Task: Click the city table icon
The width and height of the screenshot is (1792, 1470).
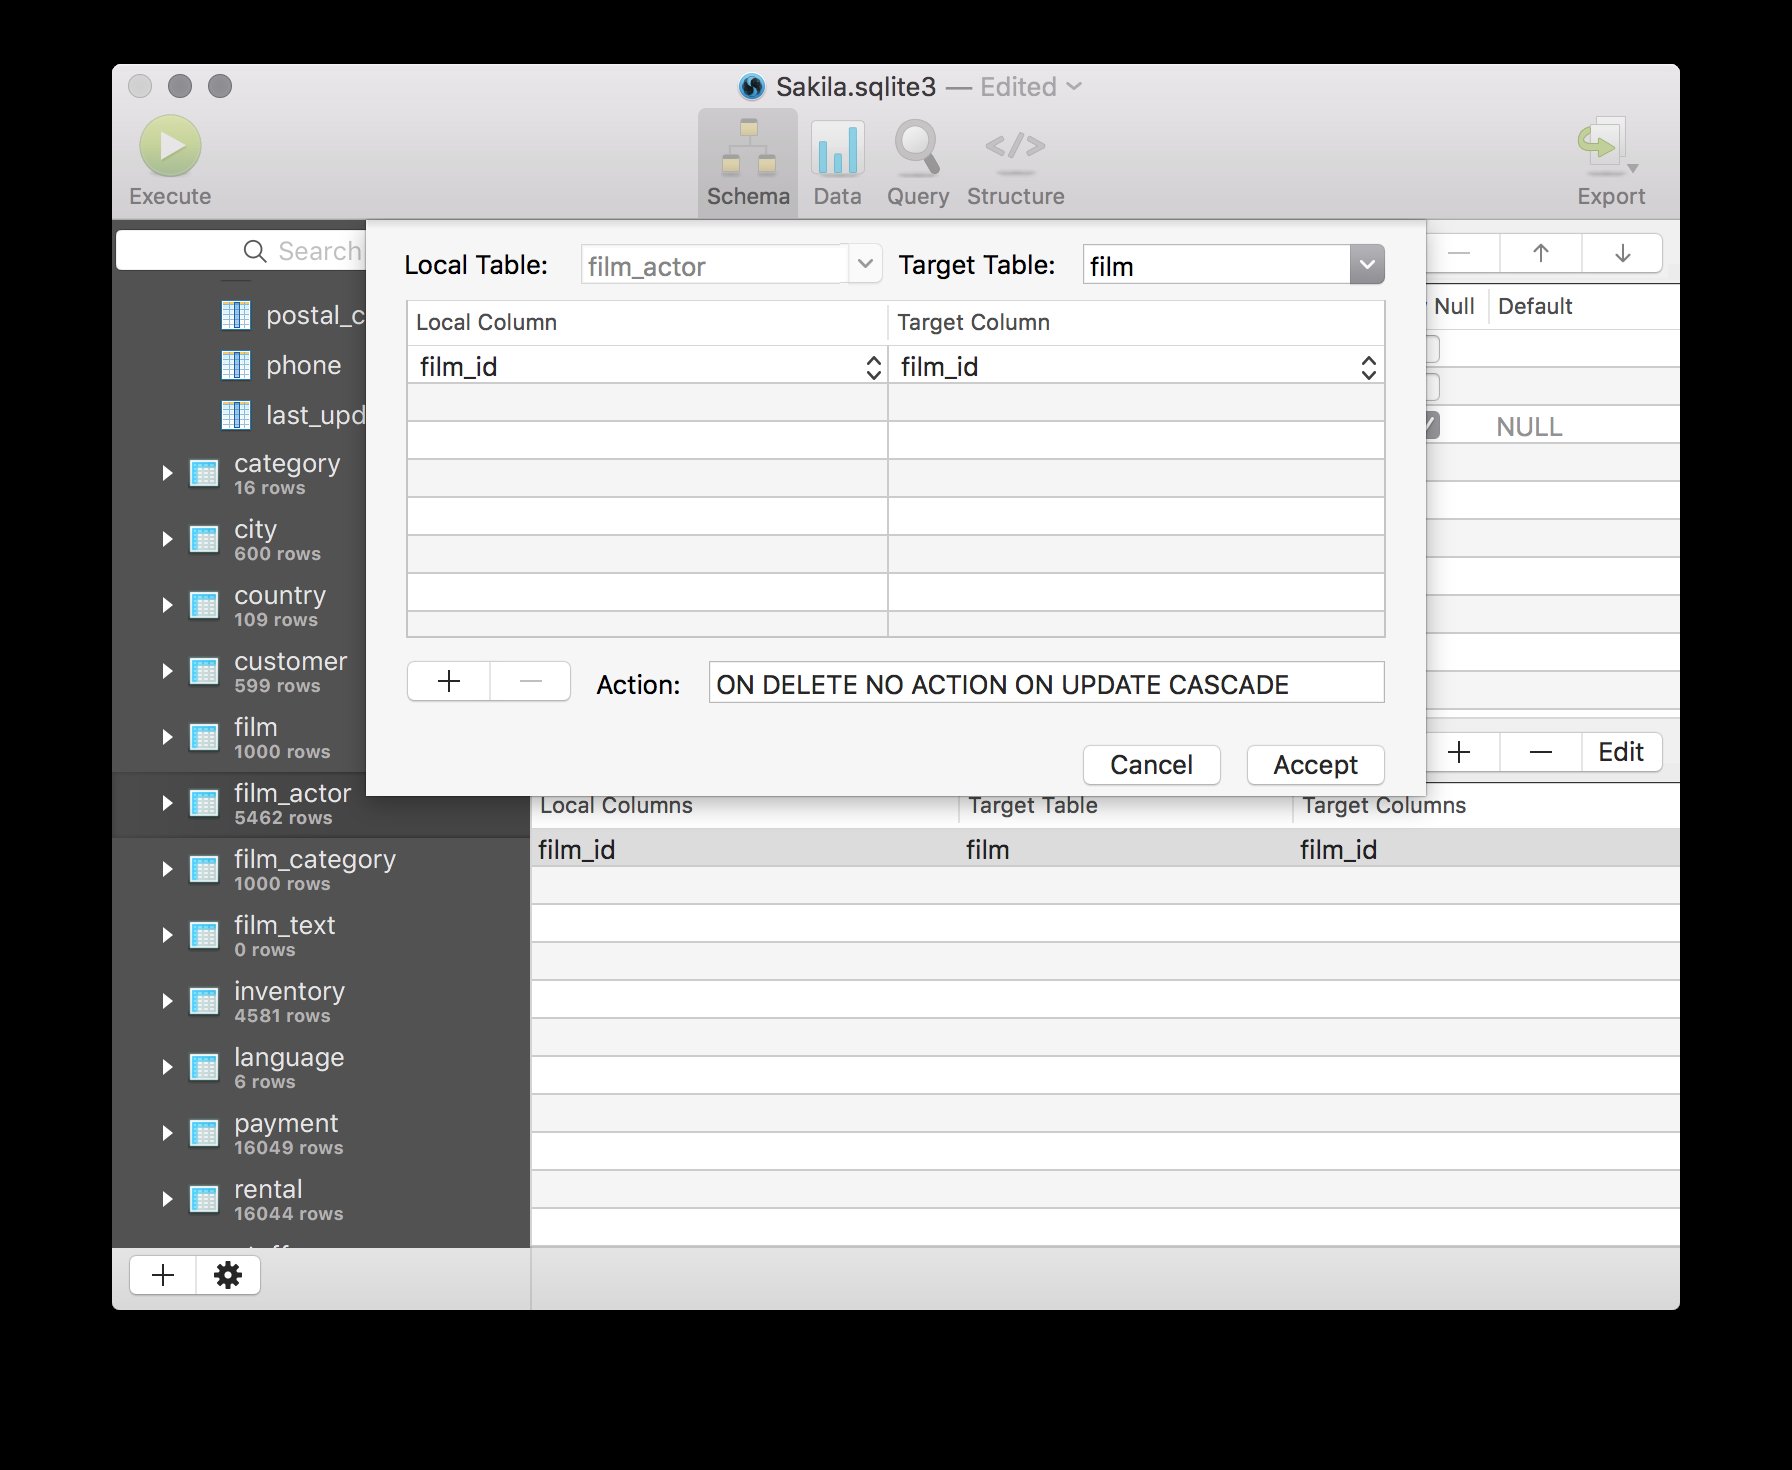Action: click(x=204, y=539)
